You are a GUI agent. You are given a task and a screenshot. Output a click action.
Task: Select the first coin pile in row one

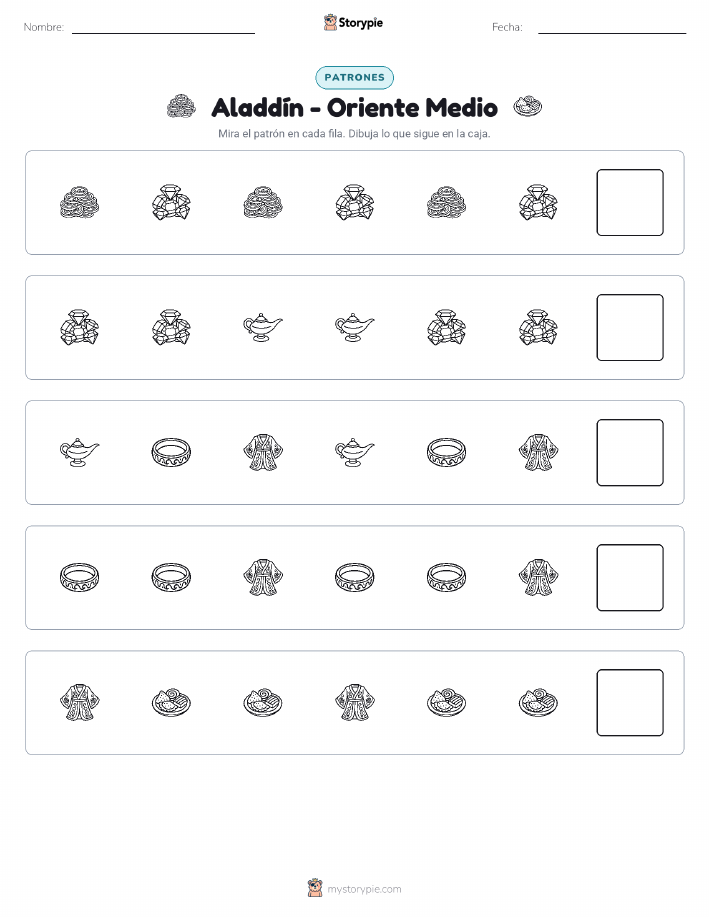pos(80,203)
